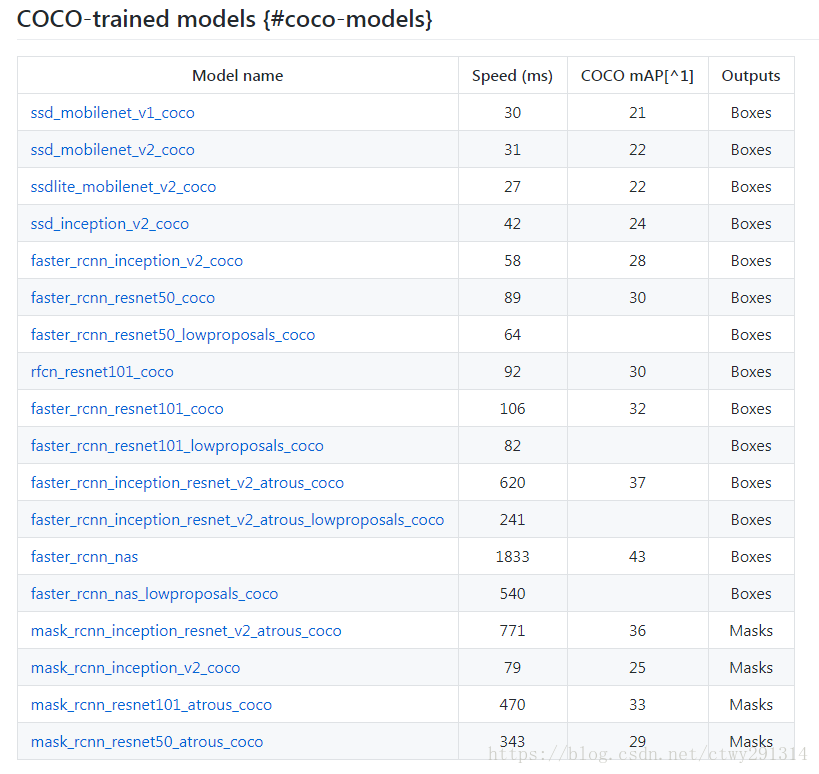Open the faster_rcnn_nas_lowproposals_coco link
Screen dimensions: 819x774
[154, 594]
